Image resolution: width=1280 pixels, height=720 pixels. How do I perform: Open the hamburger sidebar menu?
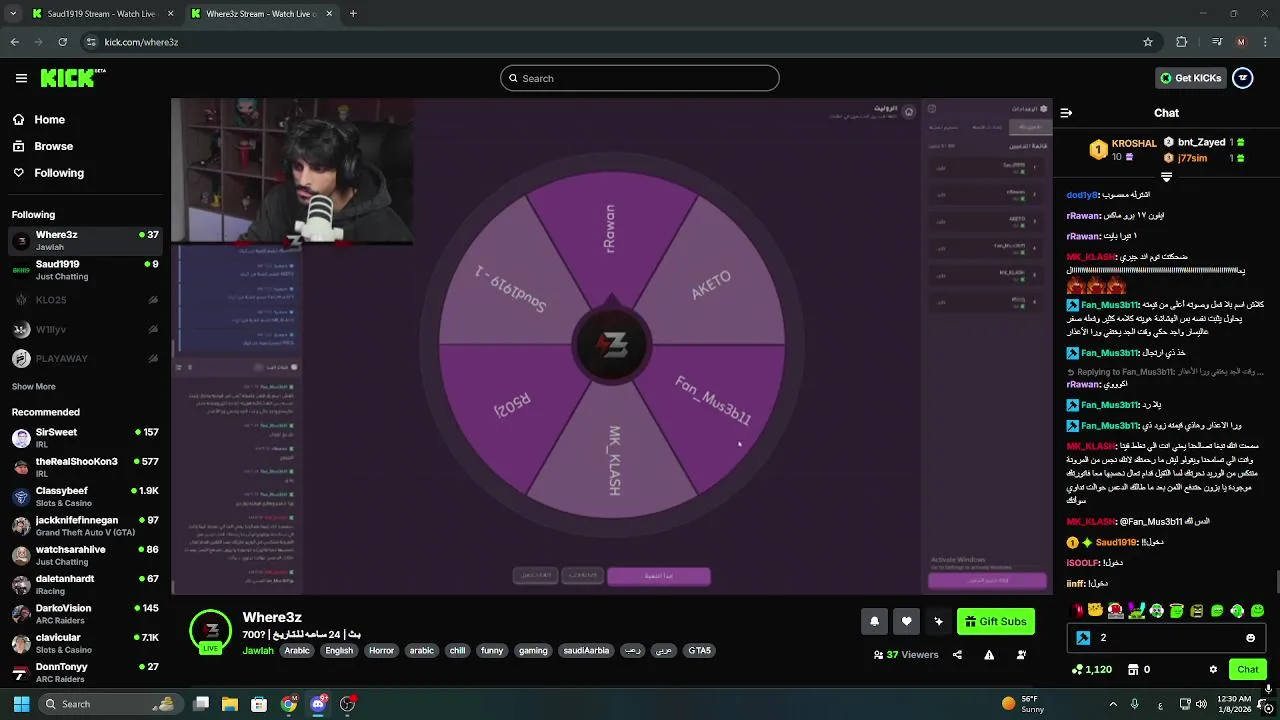(x=21, y=78)
